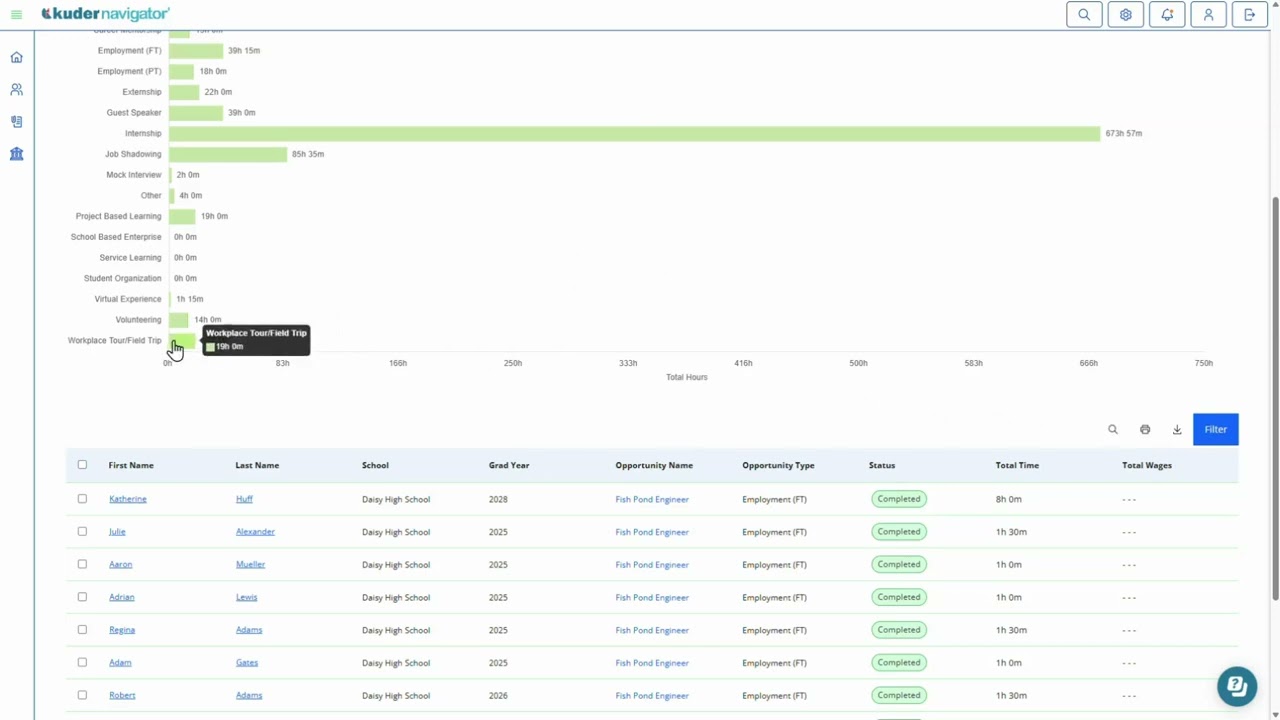This screenshot has width=1280, height=720.
Task: Click the logout icon
Action: pyautogui.click(x=1250, y=15)
